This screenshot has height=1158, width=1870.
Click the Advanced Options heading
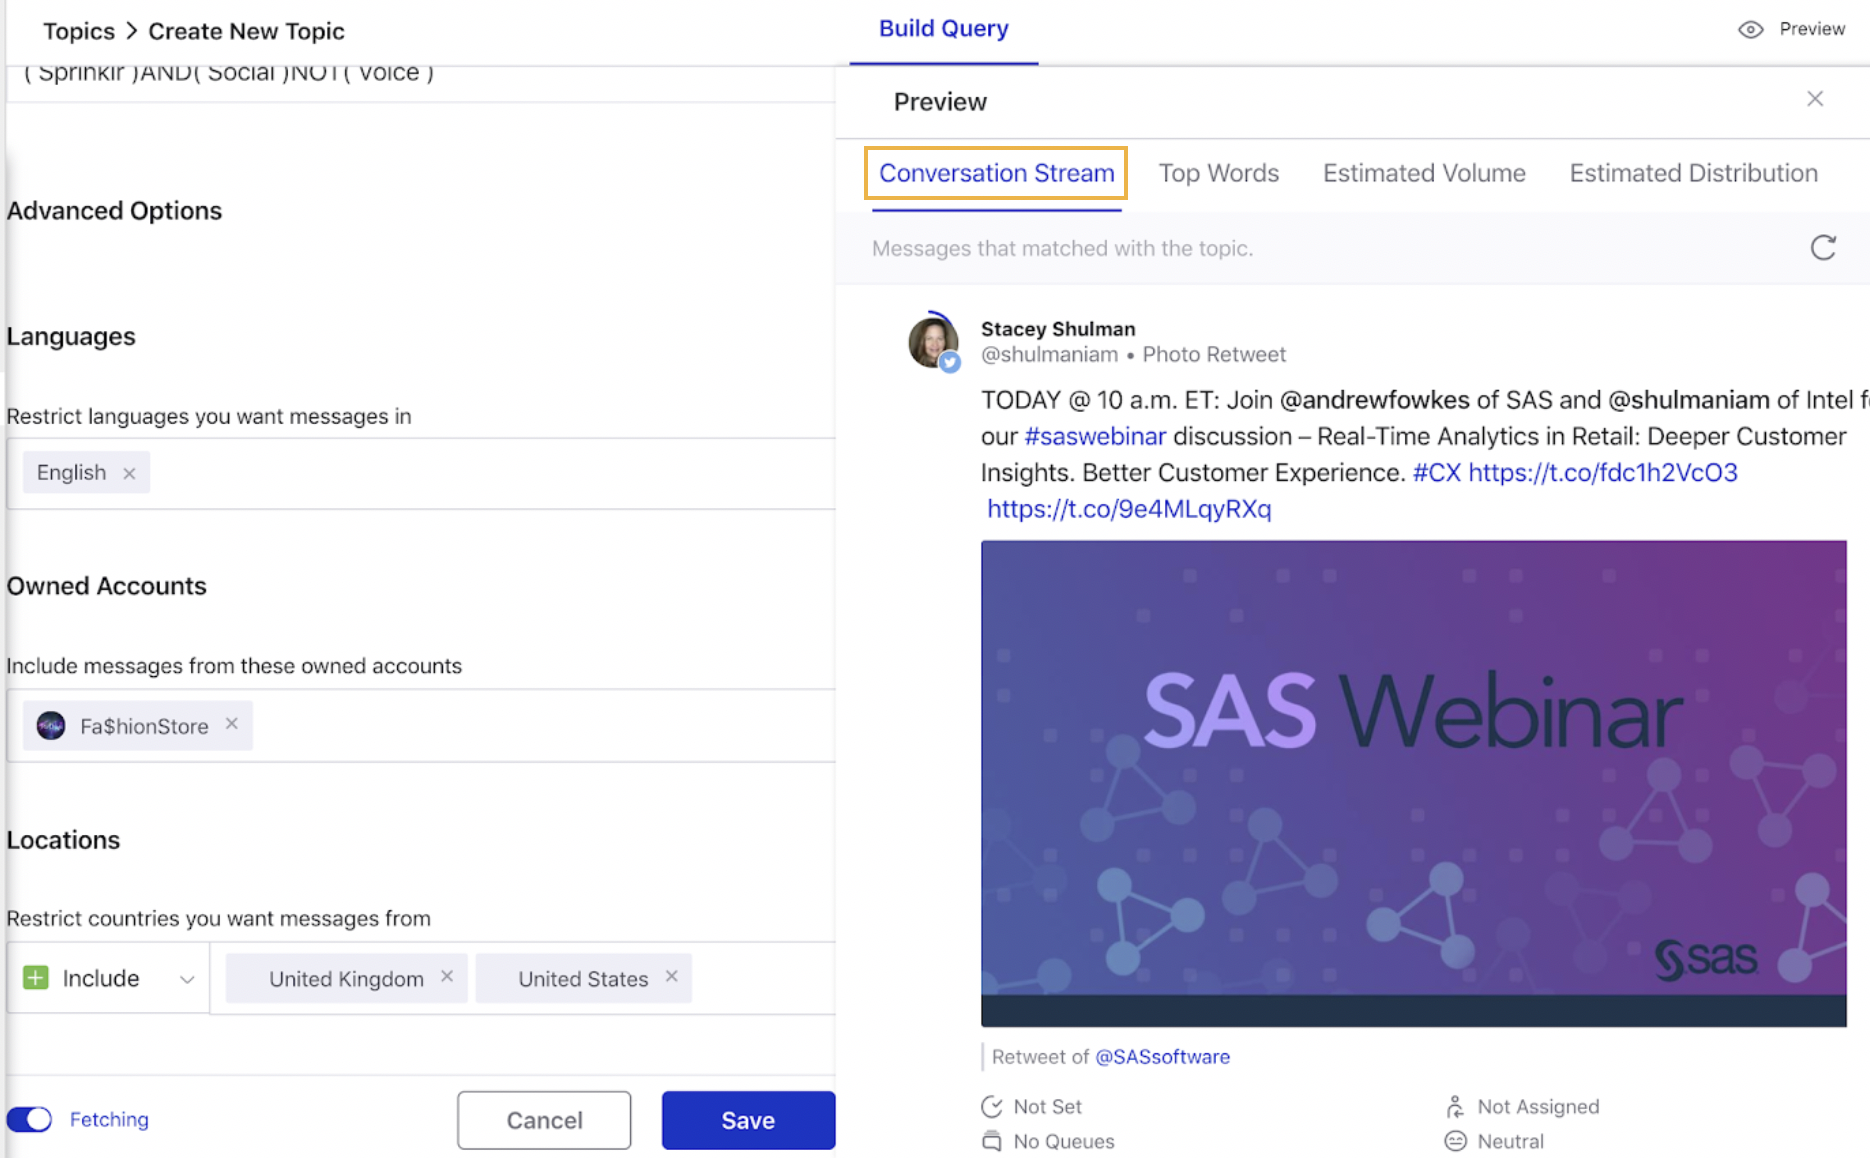pyautogui.click(x=114, y=211)
